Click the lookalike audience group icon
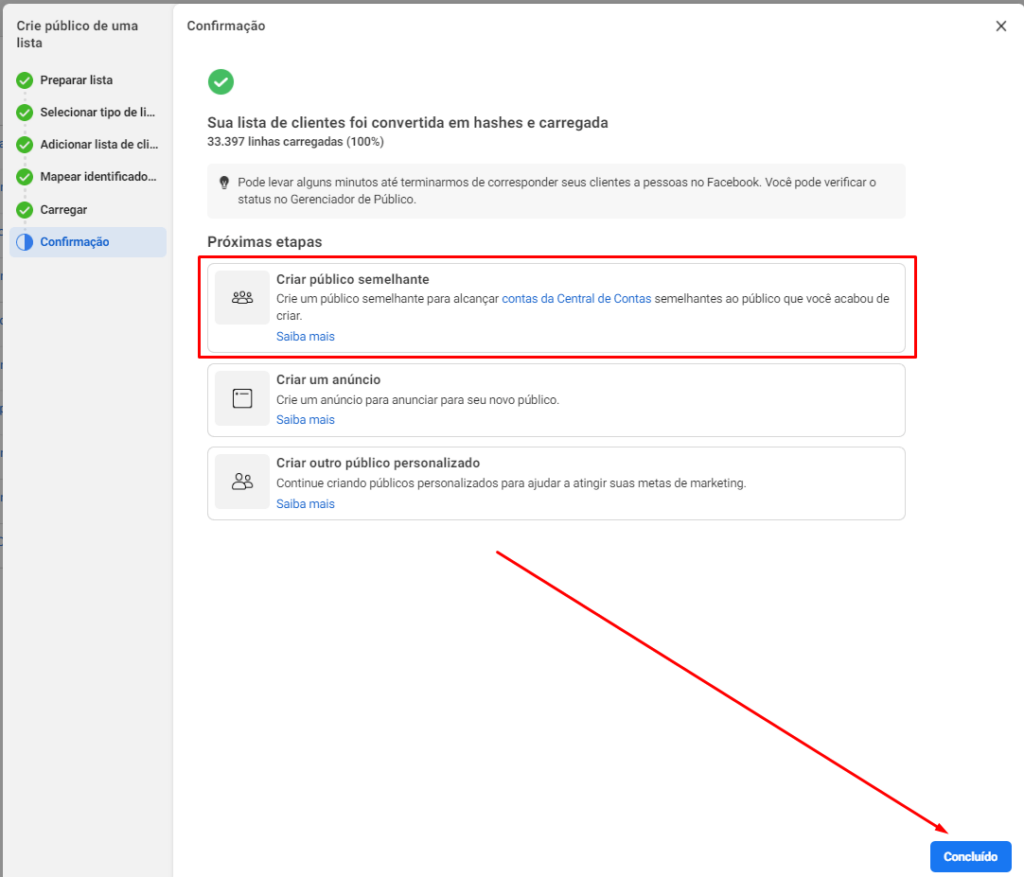The width and height of the screenshot is (1024, 877). (x=242, y=298)
